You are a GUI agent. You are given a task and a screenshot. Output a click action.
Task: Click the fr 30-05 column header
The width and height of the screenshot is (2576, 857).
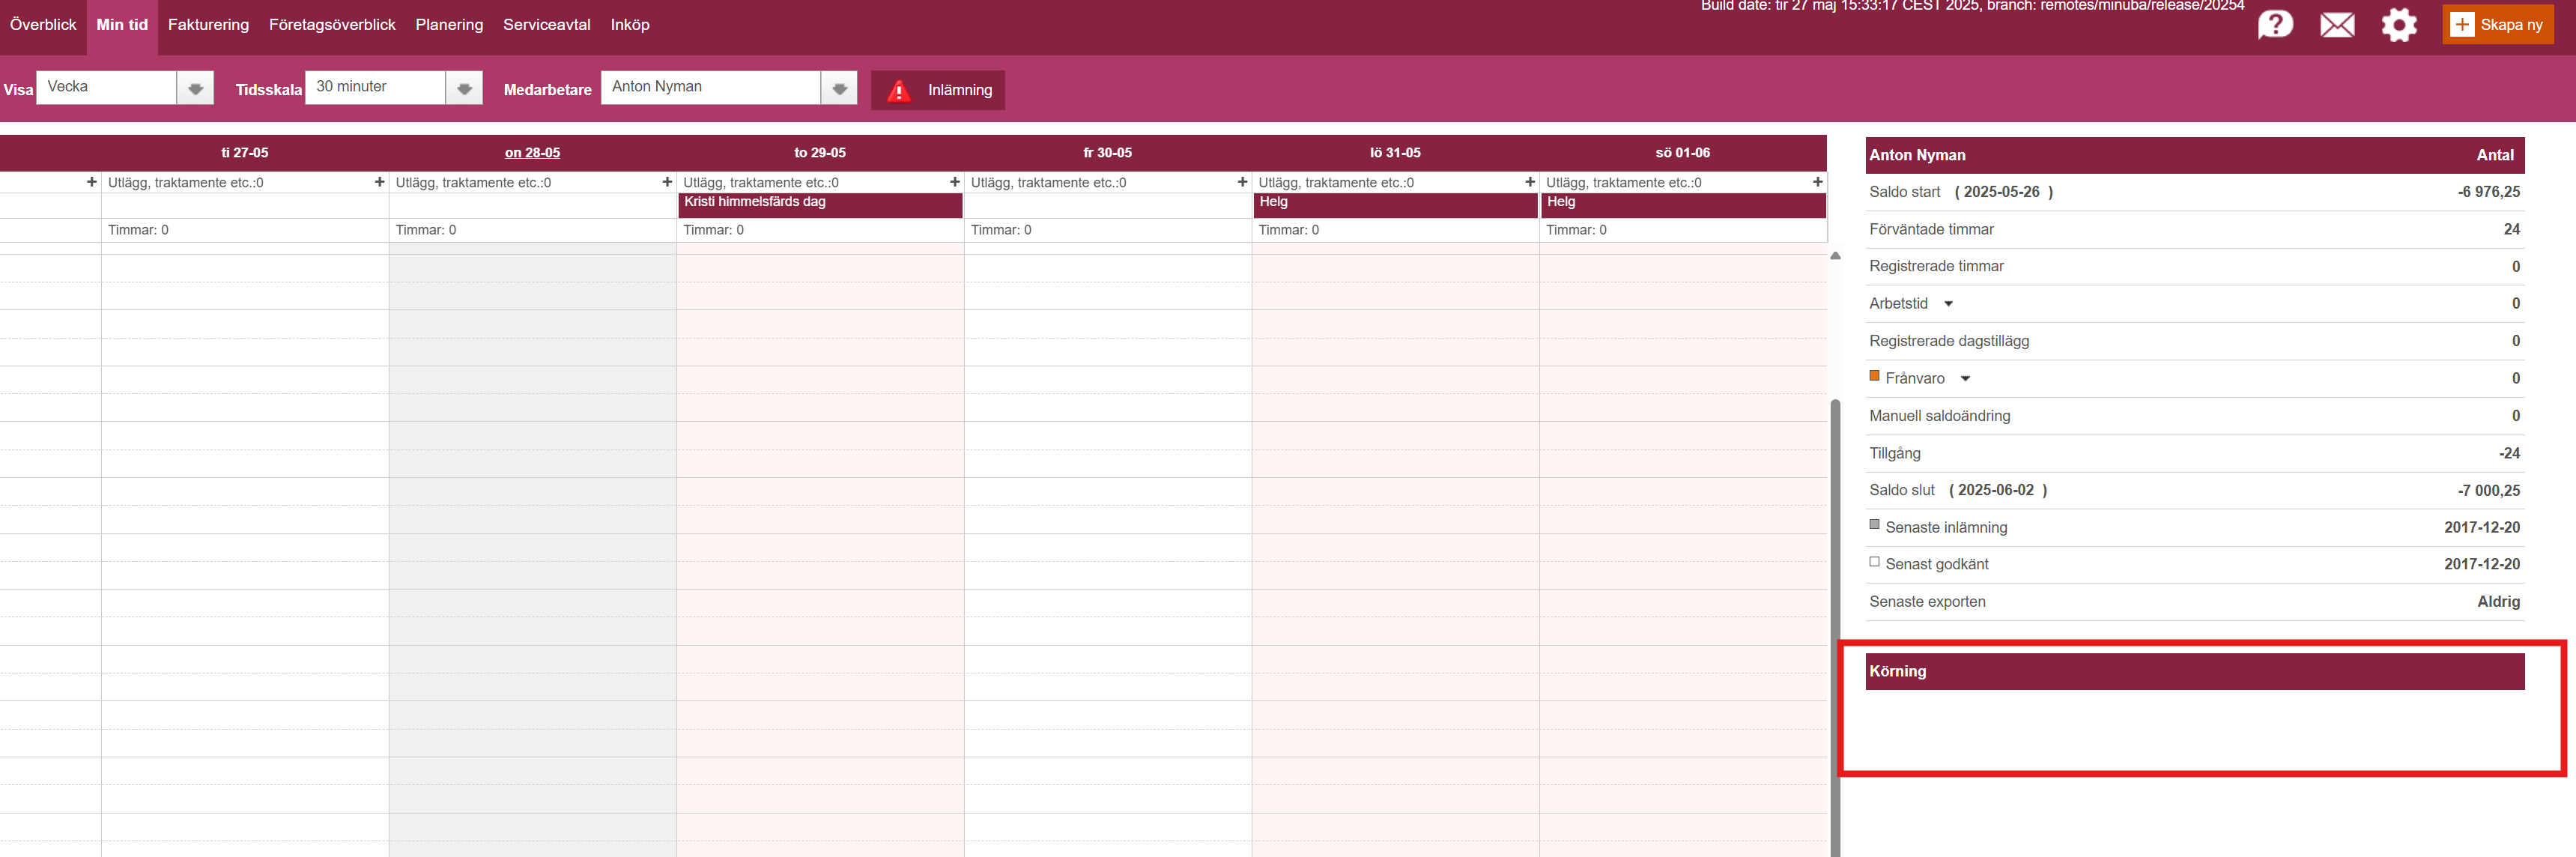[1108, 153]
